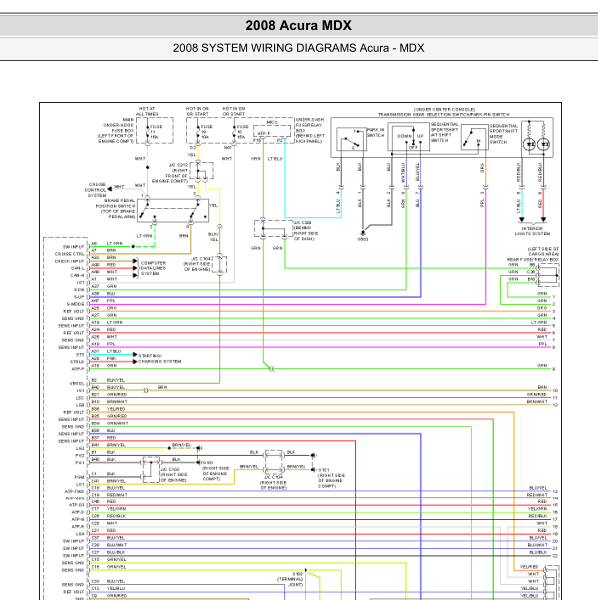Click the left LED symbol above Interior Lights
This screenshot has height=600, width=598.
click(530, 144)
